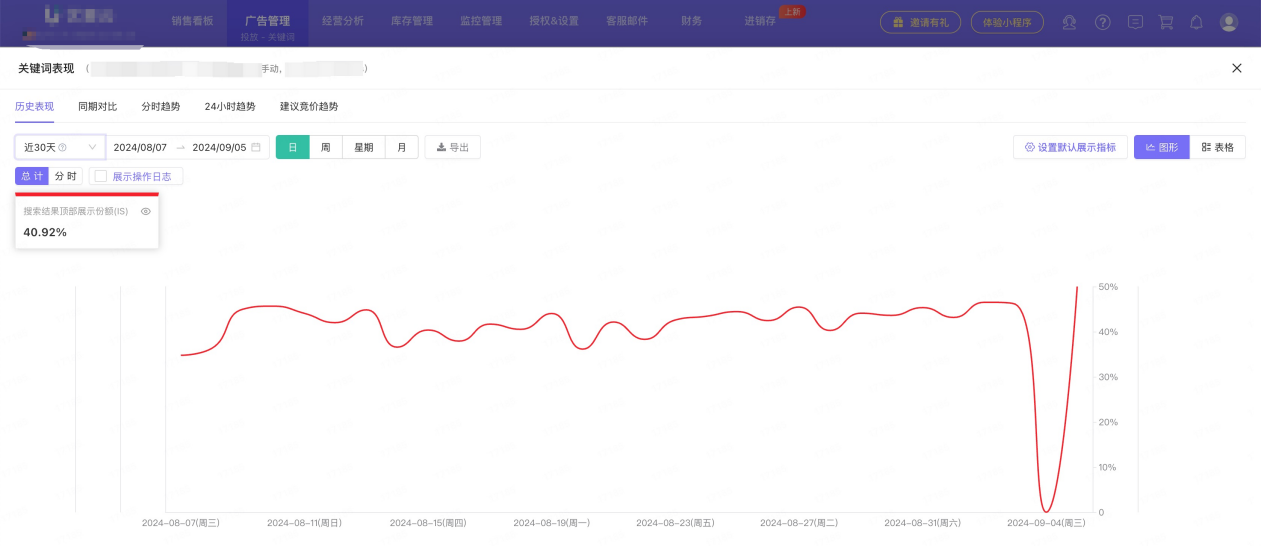The height and width of the screenshot is (546, 1261).
Task: Select the 搜索结果顶部展示份额(IS) metric card
Action: (87, 220)
